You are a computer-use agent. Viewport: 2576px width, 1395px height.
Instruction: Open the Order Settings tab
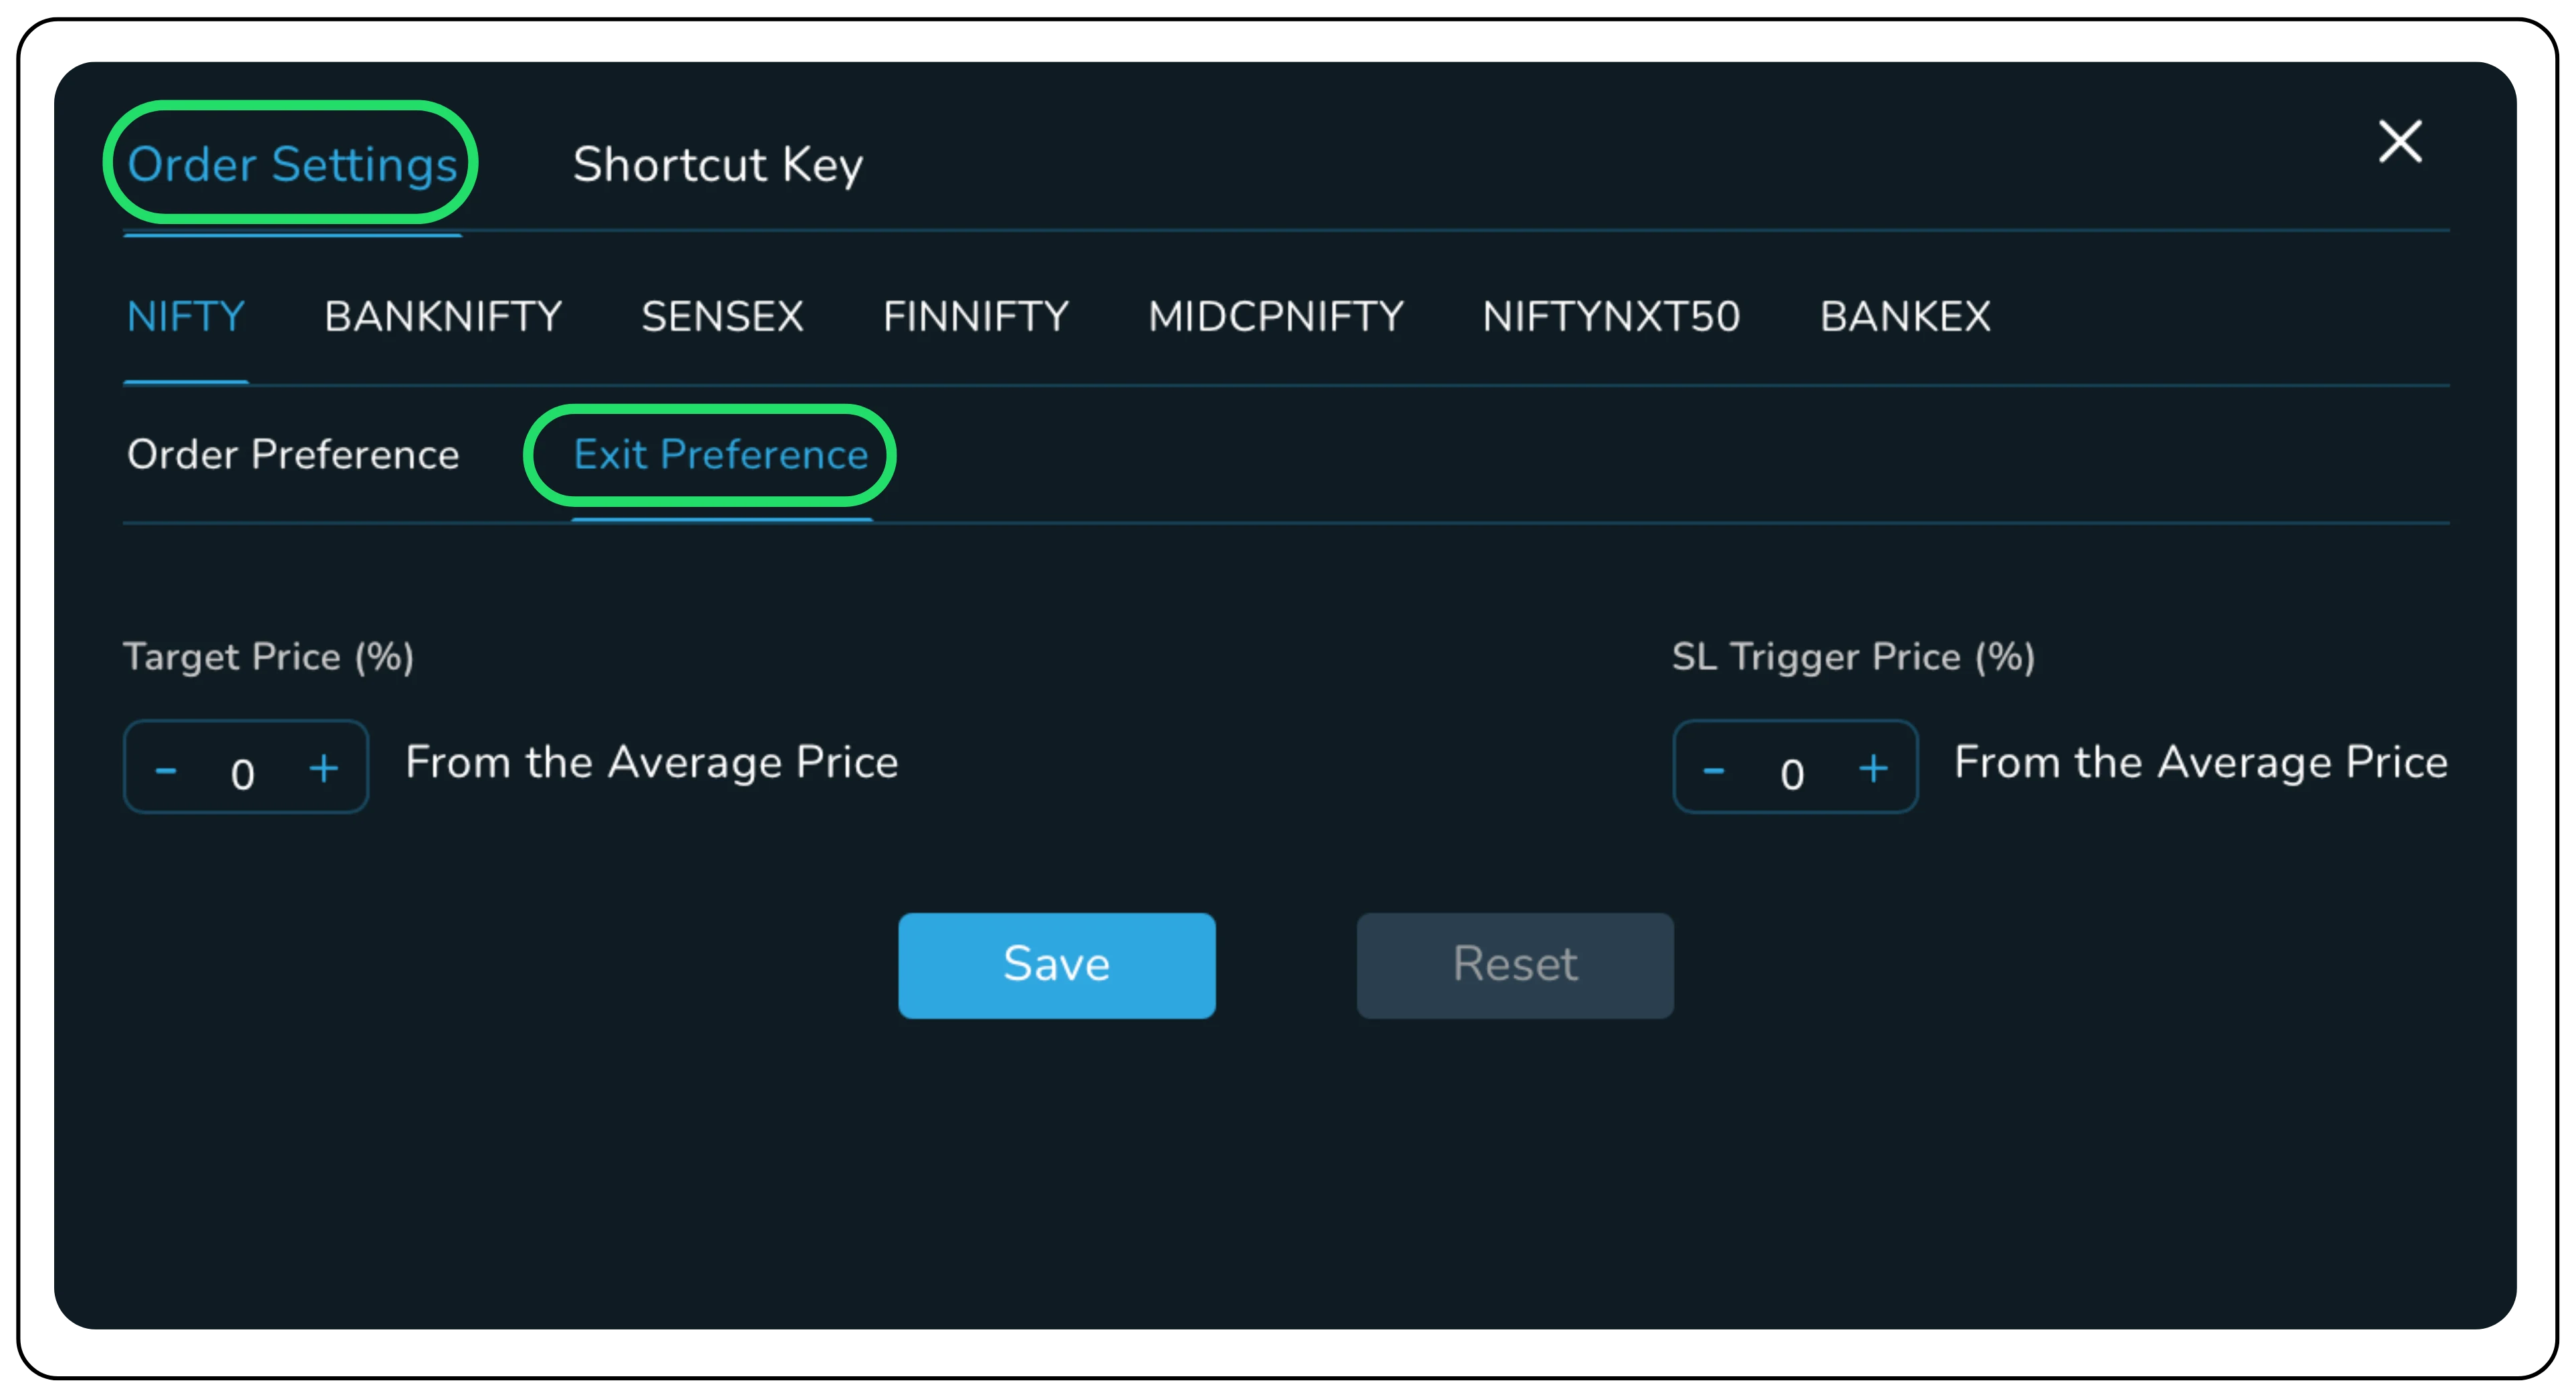click(x=293, y=164)
